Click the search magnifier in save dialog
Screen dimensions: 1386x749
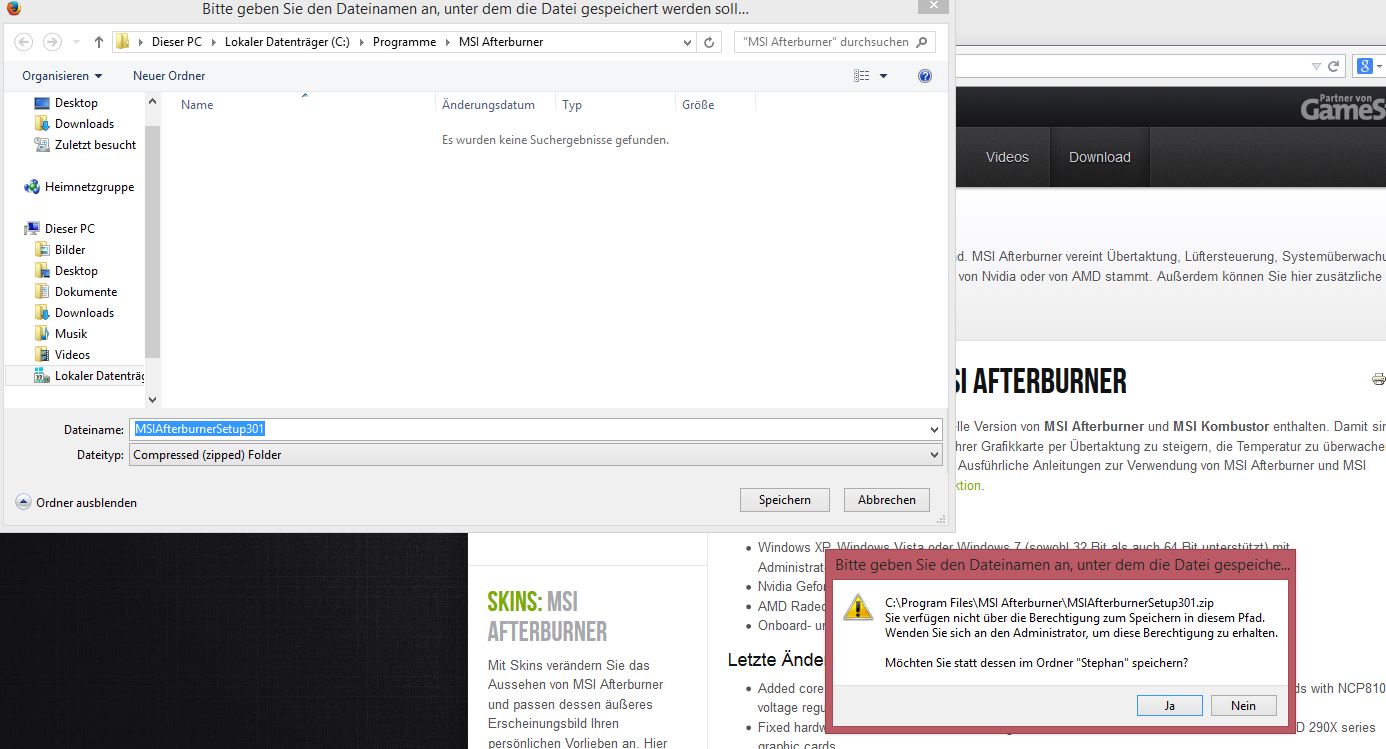(x=921, y=42)
